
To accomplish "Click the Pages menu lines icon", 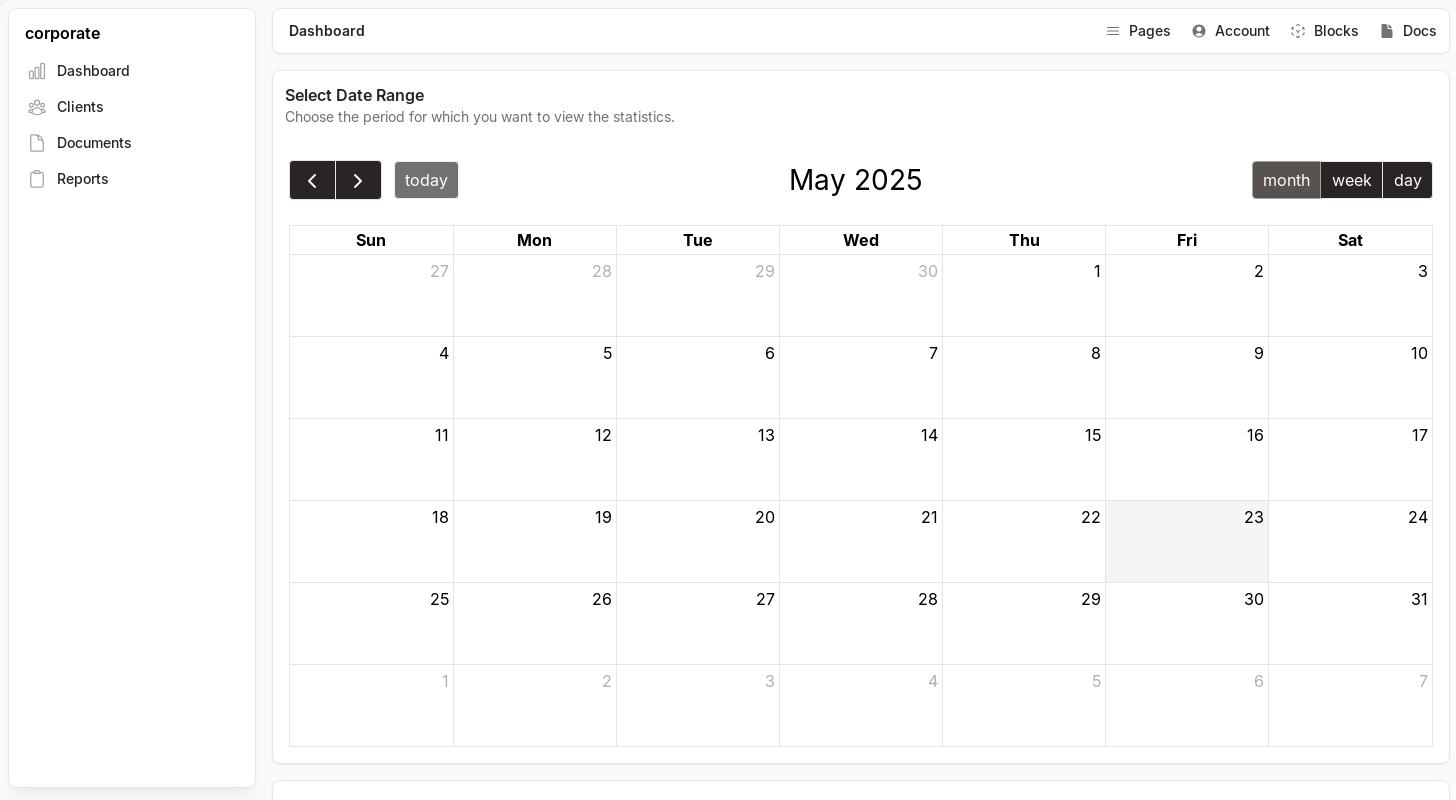I will pos(1113,31).
